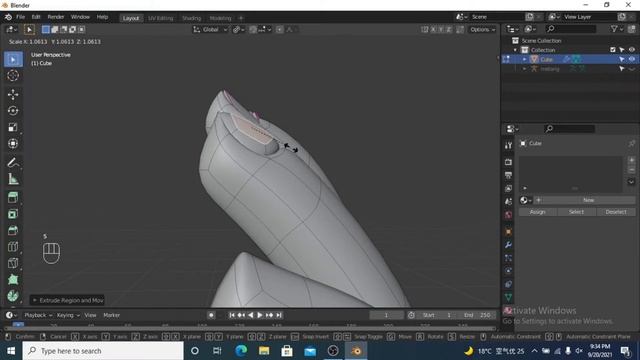Click the Deselect material button
640x360 pixels.
coord(616,212)
